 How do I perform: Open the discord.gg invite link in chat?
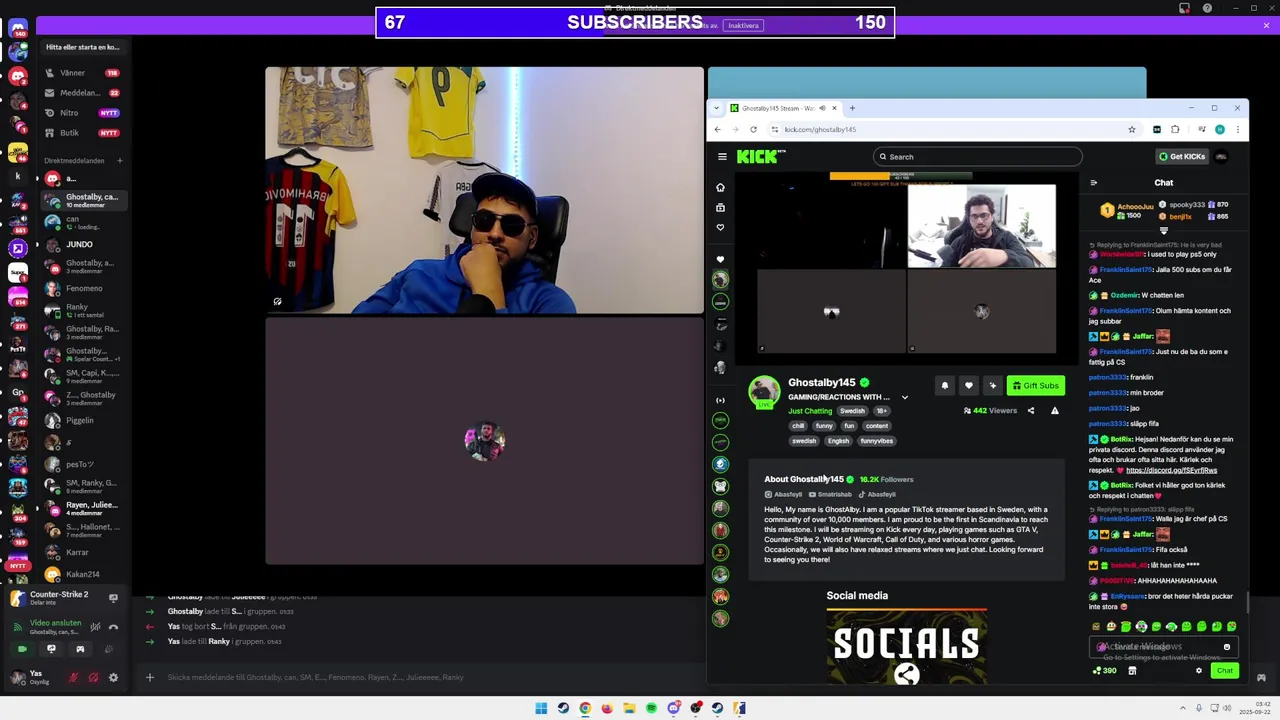1171,470
